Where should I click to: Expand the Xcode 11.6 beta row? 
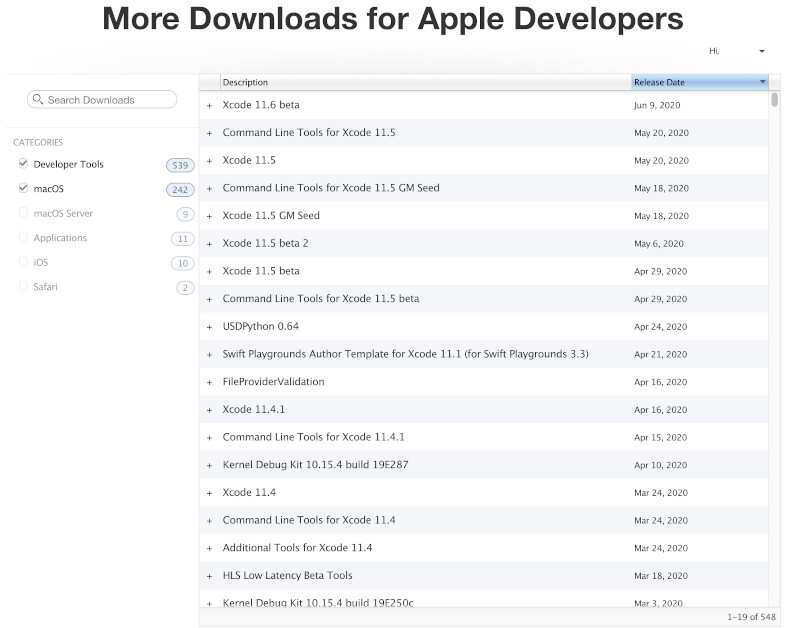click(x=209, y=105)
